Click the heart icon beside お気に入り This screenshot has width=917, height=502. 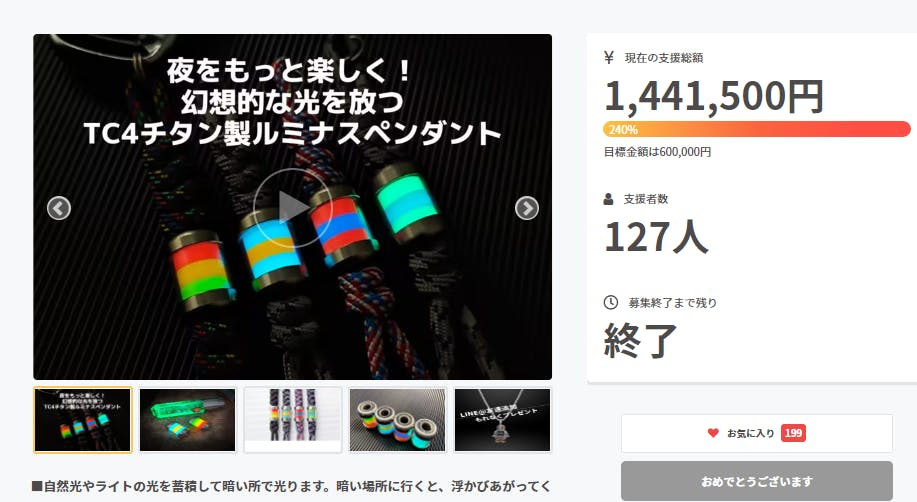(x=713, y=433)
